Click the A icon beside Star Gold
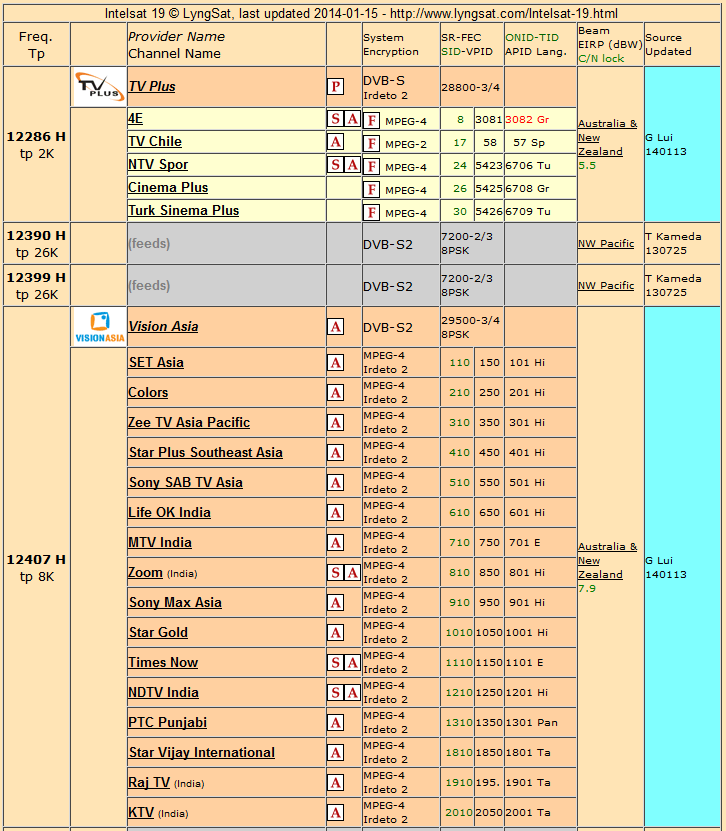 [x=335, y=633]
